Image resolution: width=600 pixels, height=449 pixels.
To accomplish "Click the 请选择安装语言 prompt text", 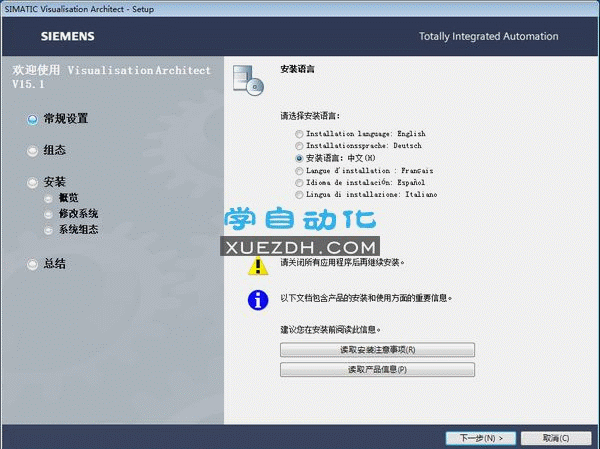I will point(310,116).
